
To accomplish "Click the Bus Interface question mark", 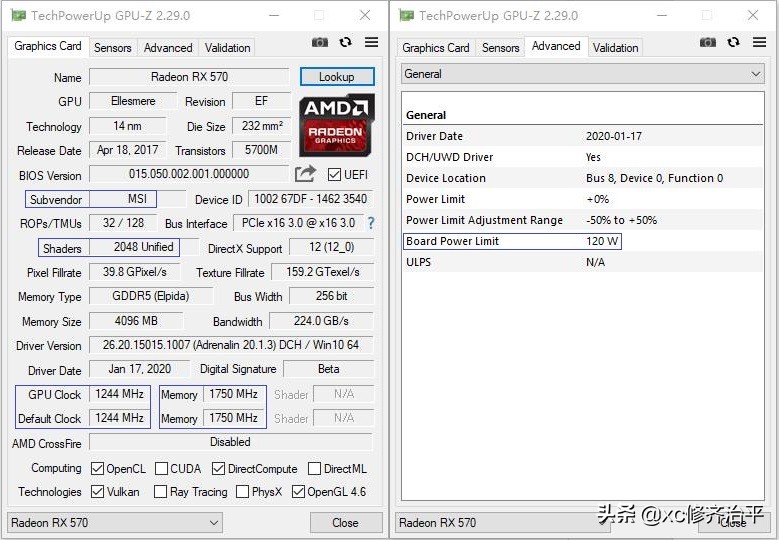I will click(x=371, y=223).
